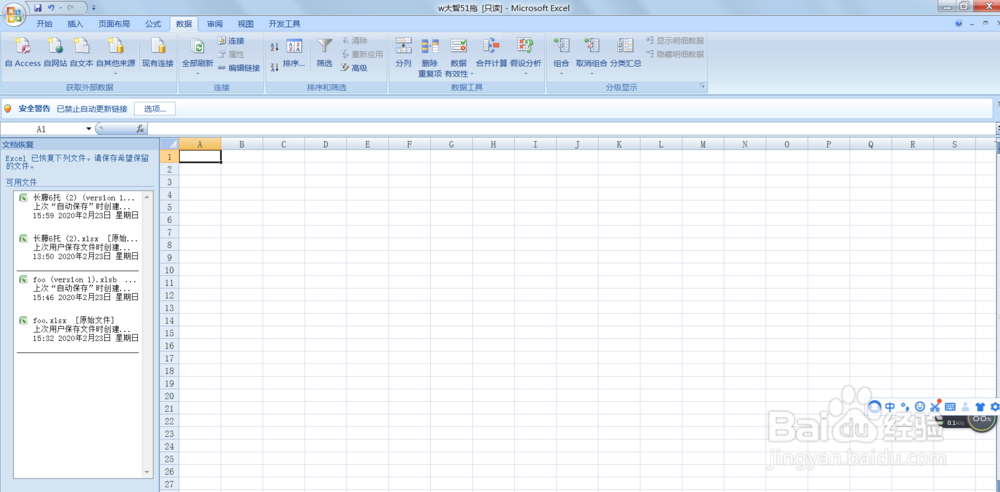The height and width of the screenshot is (492, 1000).
Task: Expand the 取消组合 dropdown arrow
Action: click(592, 73)
